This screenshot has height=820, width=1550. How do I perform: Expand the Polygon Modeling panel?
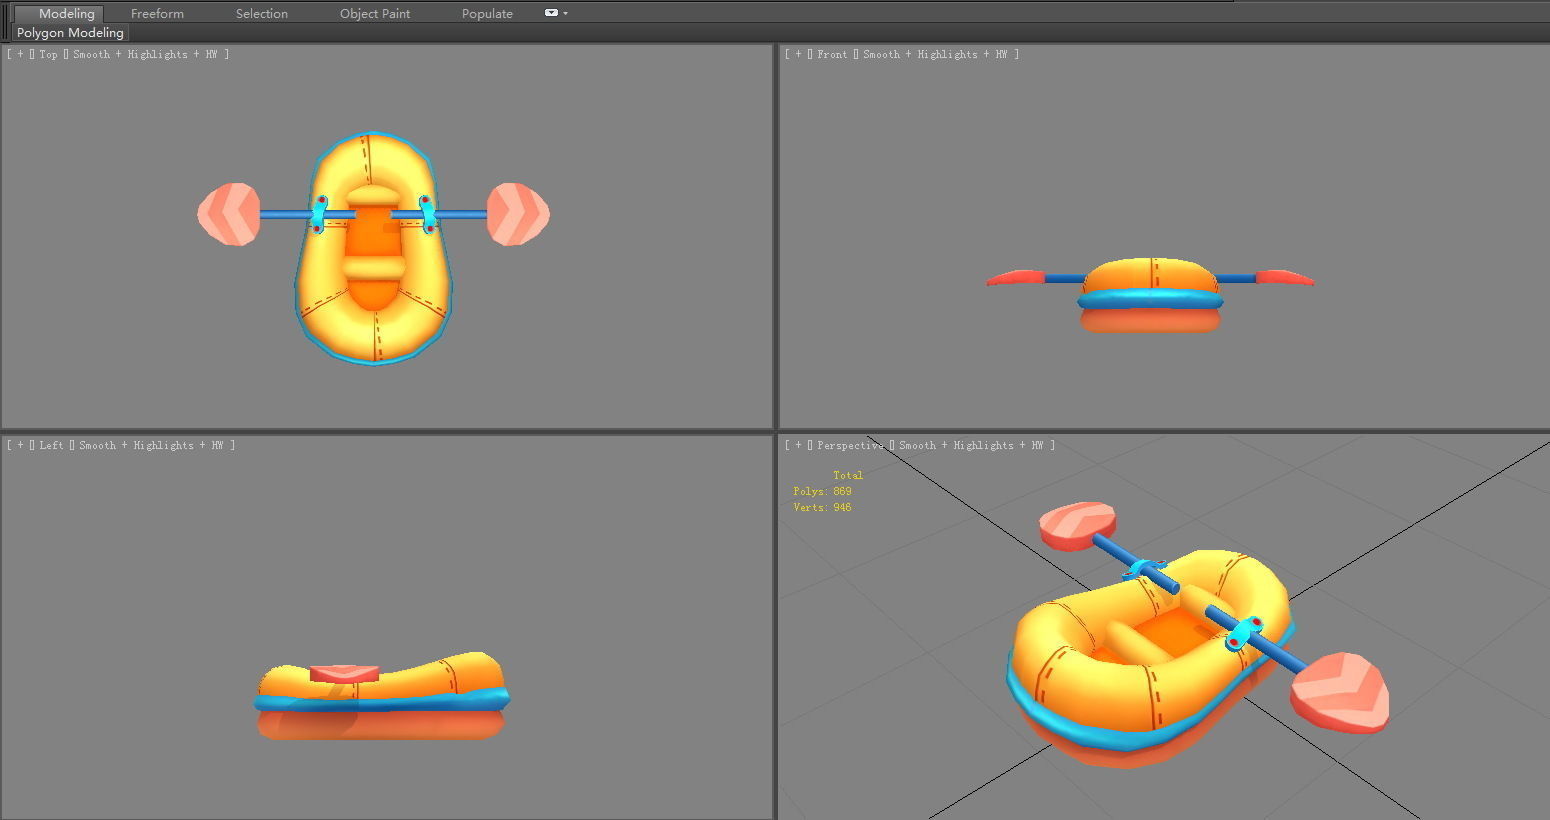70,33
